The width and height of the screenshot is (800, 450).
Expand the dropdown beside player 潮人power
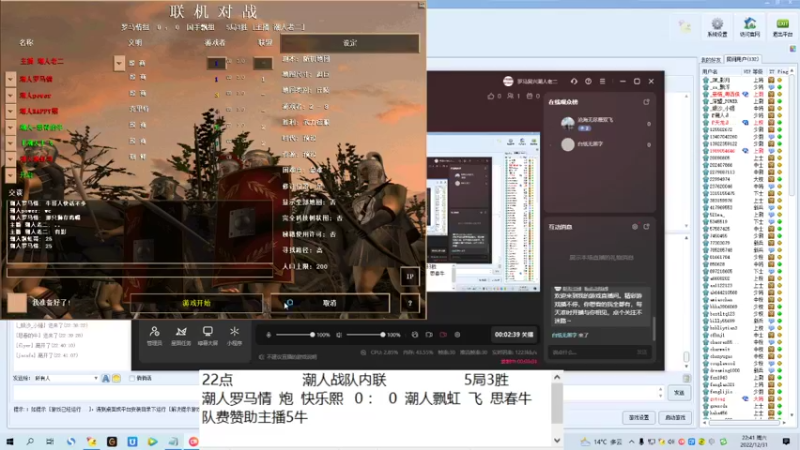point(11,95)
